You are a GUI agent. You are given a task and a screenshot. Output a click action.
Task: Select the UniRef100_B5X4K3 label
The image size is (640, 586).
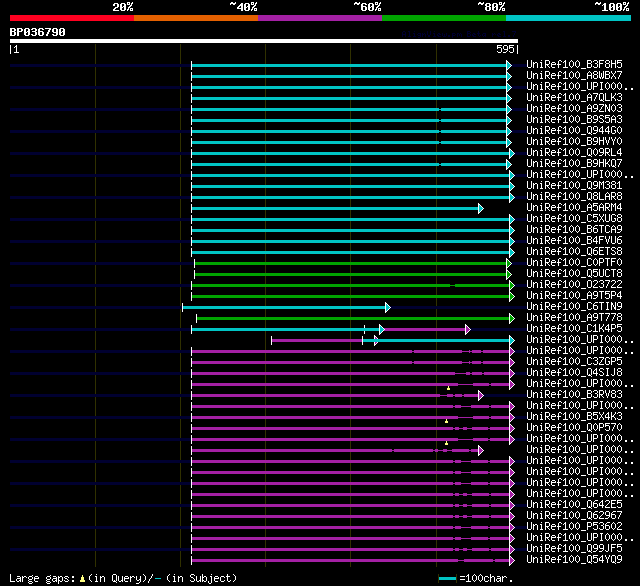point(574,417)
